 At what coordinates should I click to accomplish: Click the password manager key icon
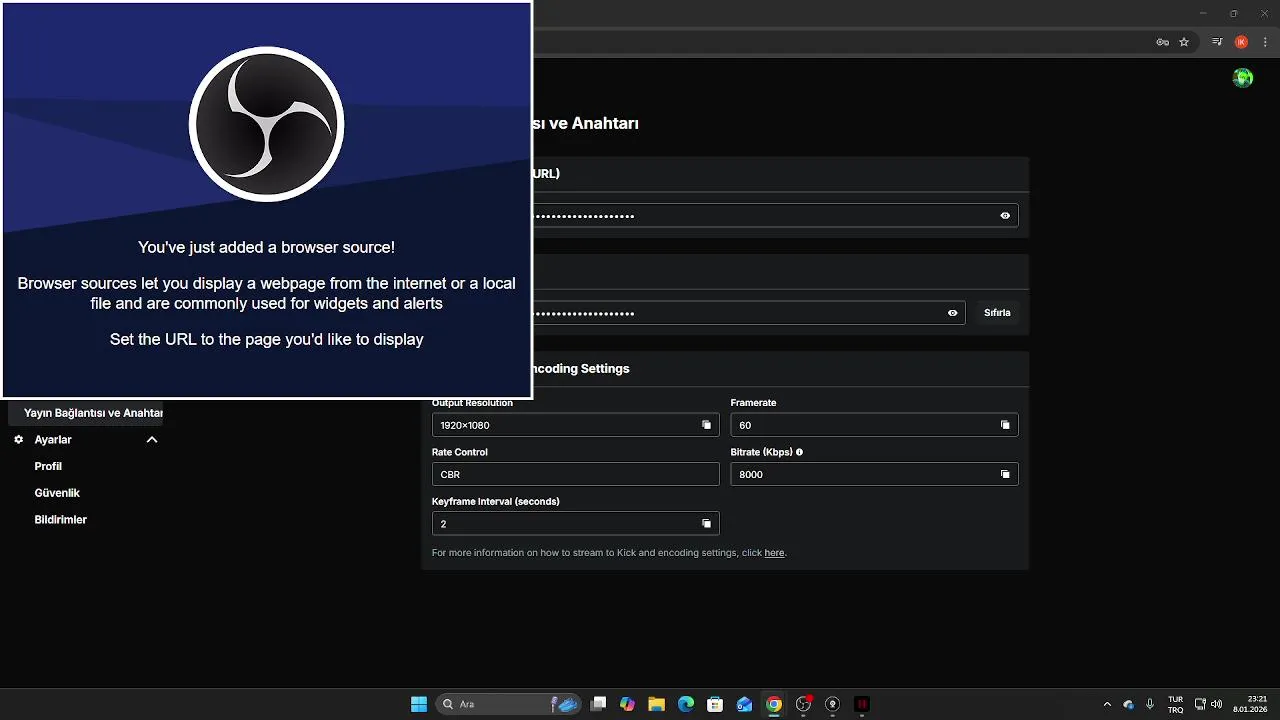[x=1162, y=42]
